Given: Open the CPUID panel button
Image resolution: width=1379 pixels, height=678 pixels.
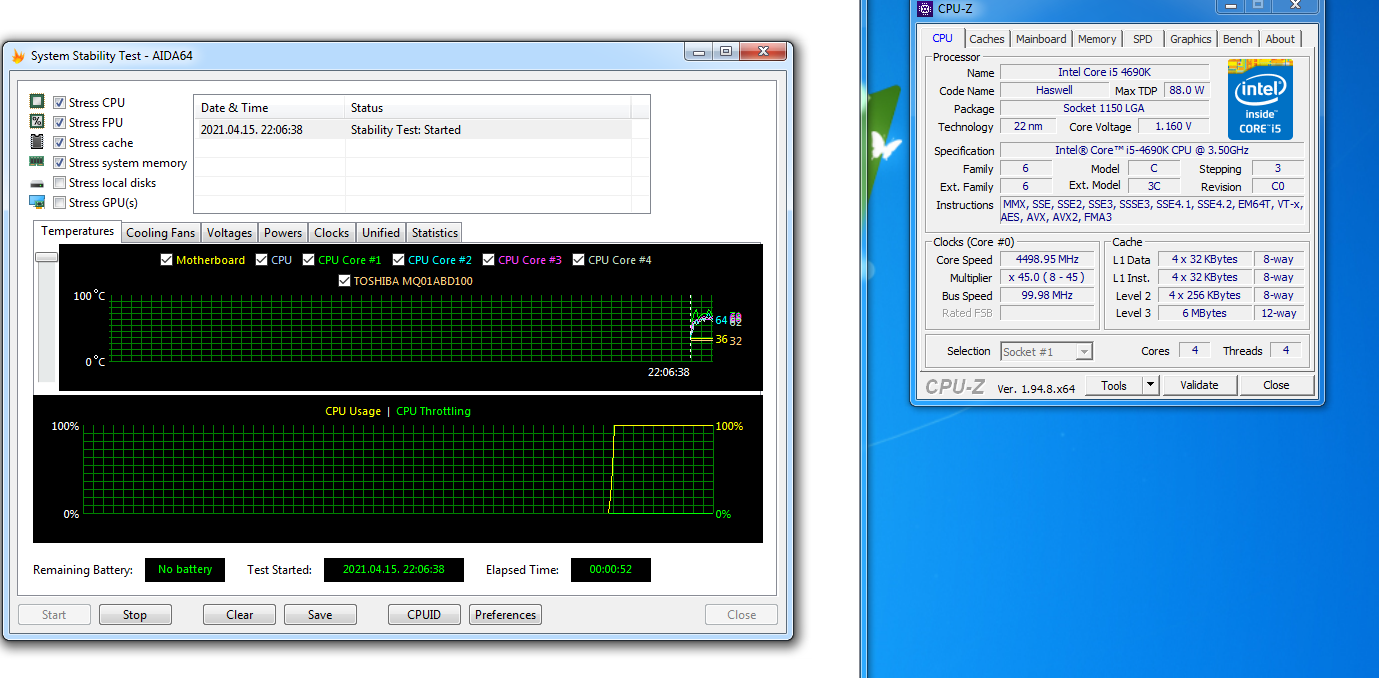Looking at the screenshot, I should pyautogui.click(x=424, y=615).
